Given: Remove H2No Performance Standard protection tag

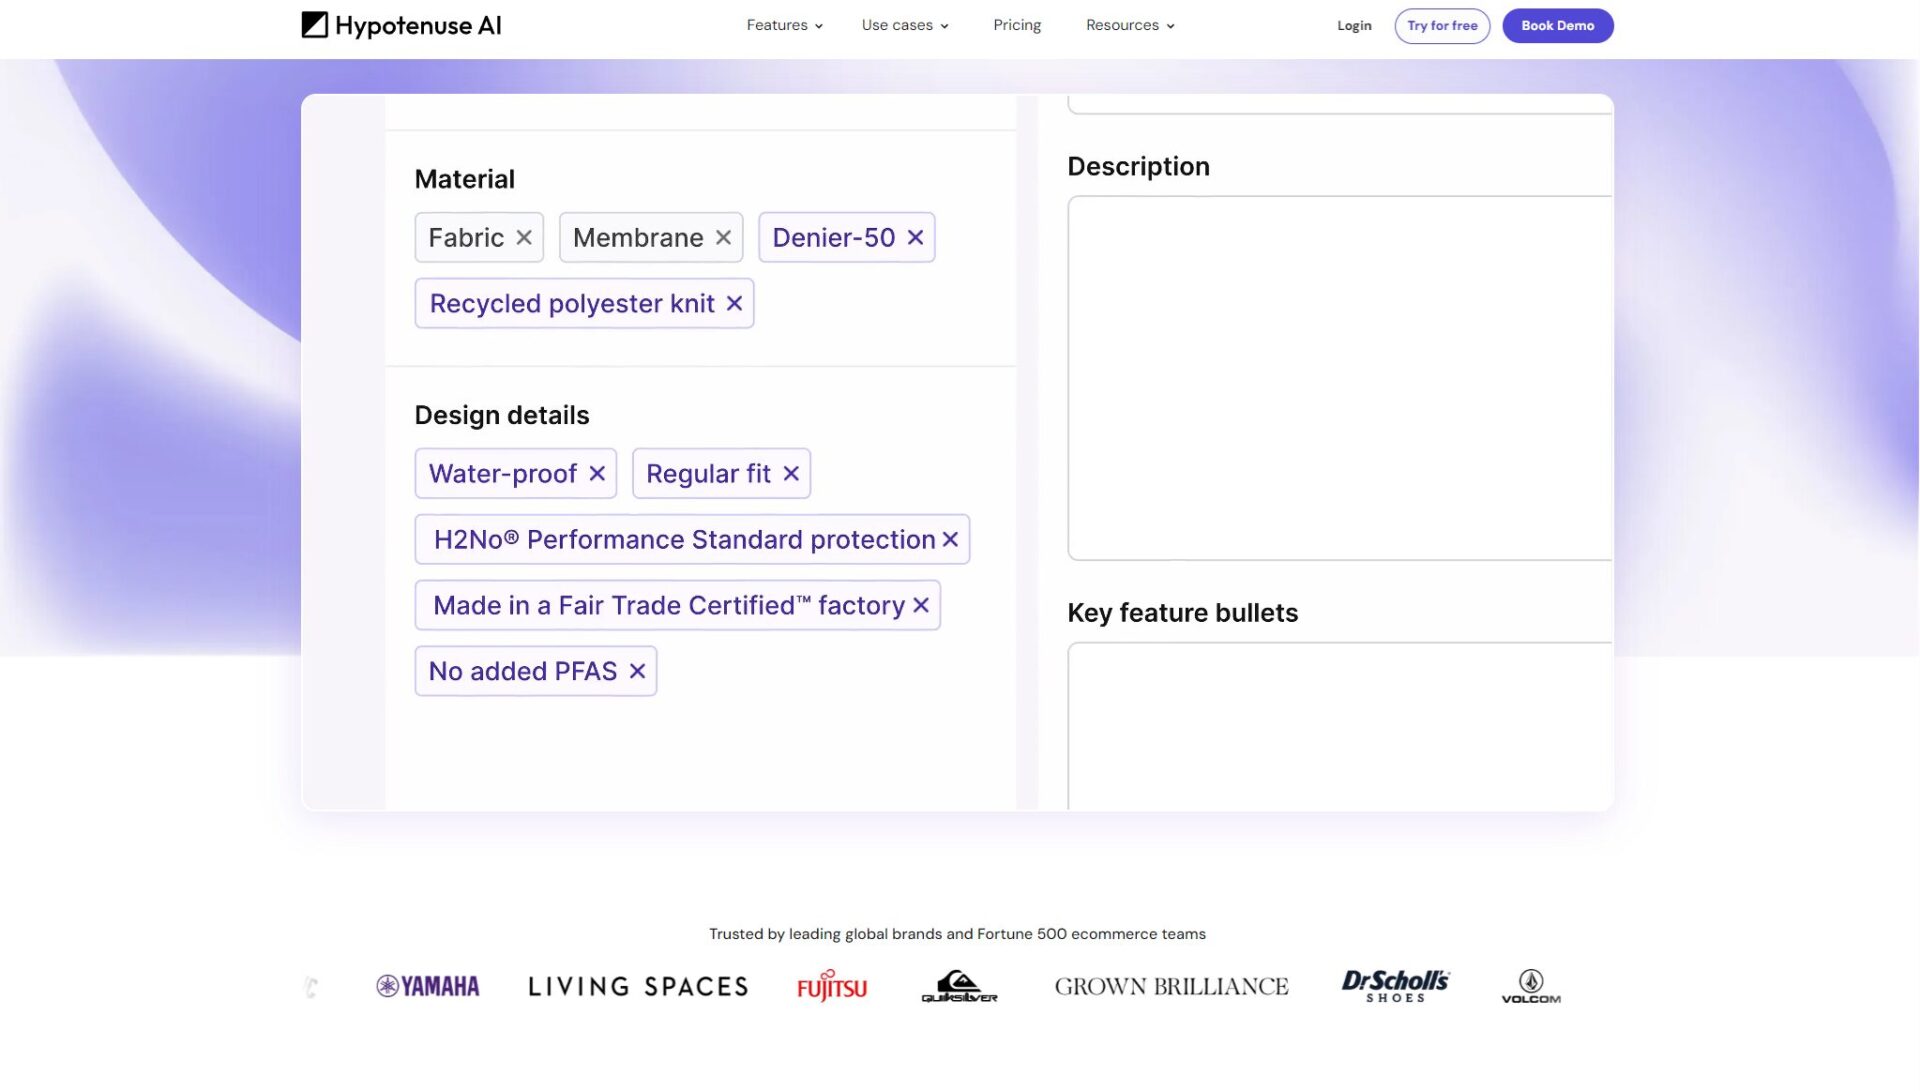Looking at the screenshot, I should point(950,540).
